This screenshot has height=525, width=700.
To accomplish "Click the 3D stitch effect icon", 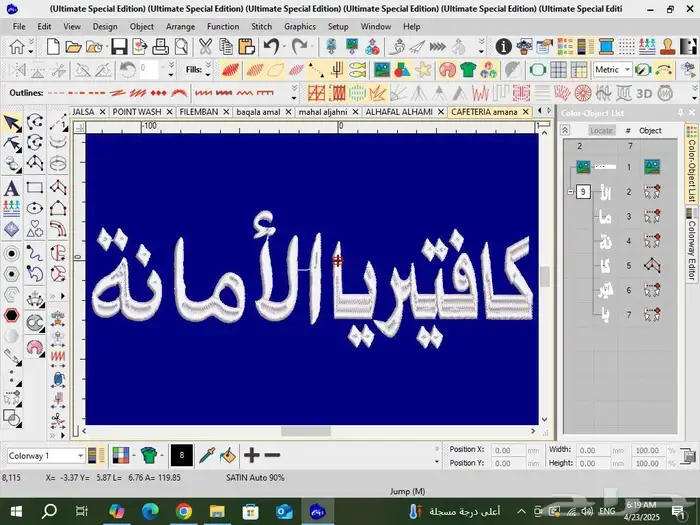I will point(644,93).
